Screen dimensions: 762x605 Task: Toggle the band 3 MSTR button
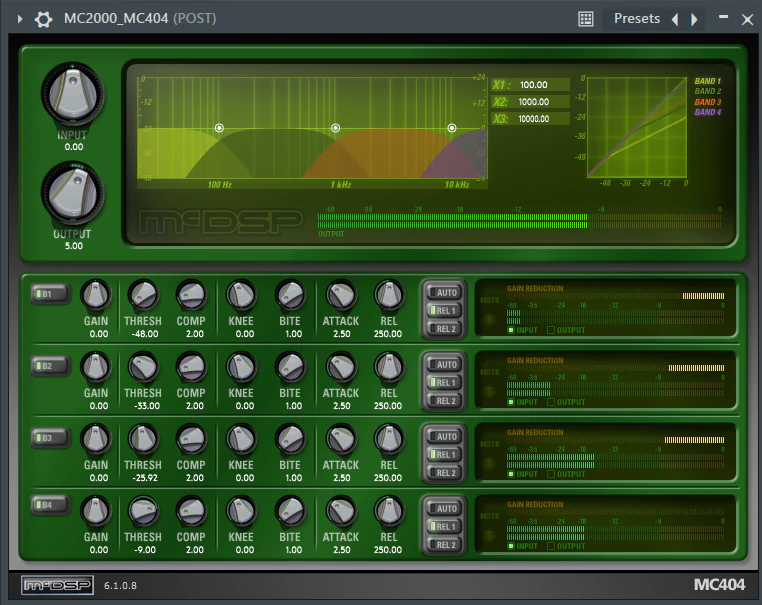click(489, 444)
